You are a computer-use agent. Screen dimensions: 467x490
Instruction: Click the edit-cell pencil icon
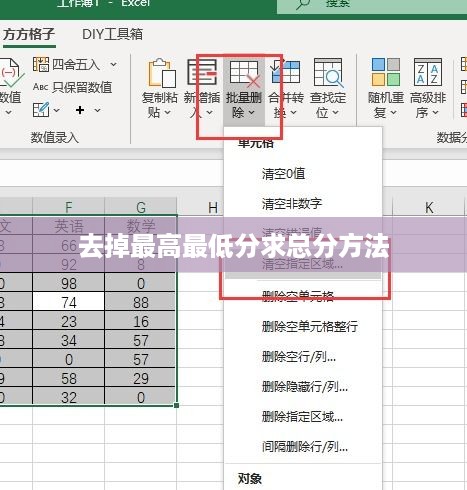pos(41,110)
